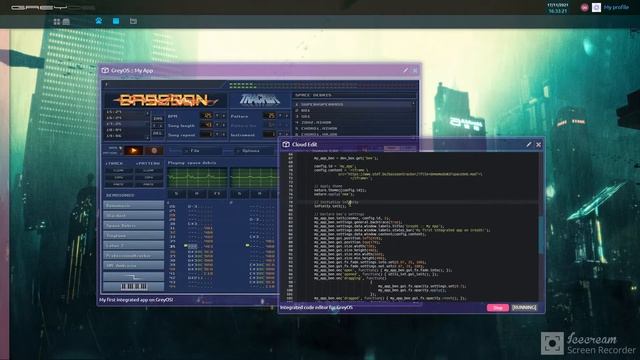Click the pencil edit icon on Cloud Edit window
640x360 pixels.
529,144
